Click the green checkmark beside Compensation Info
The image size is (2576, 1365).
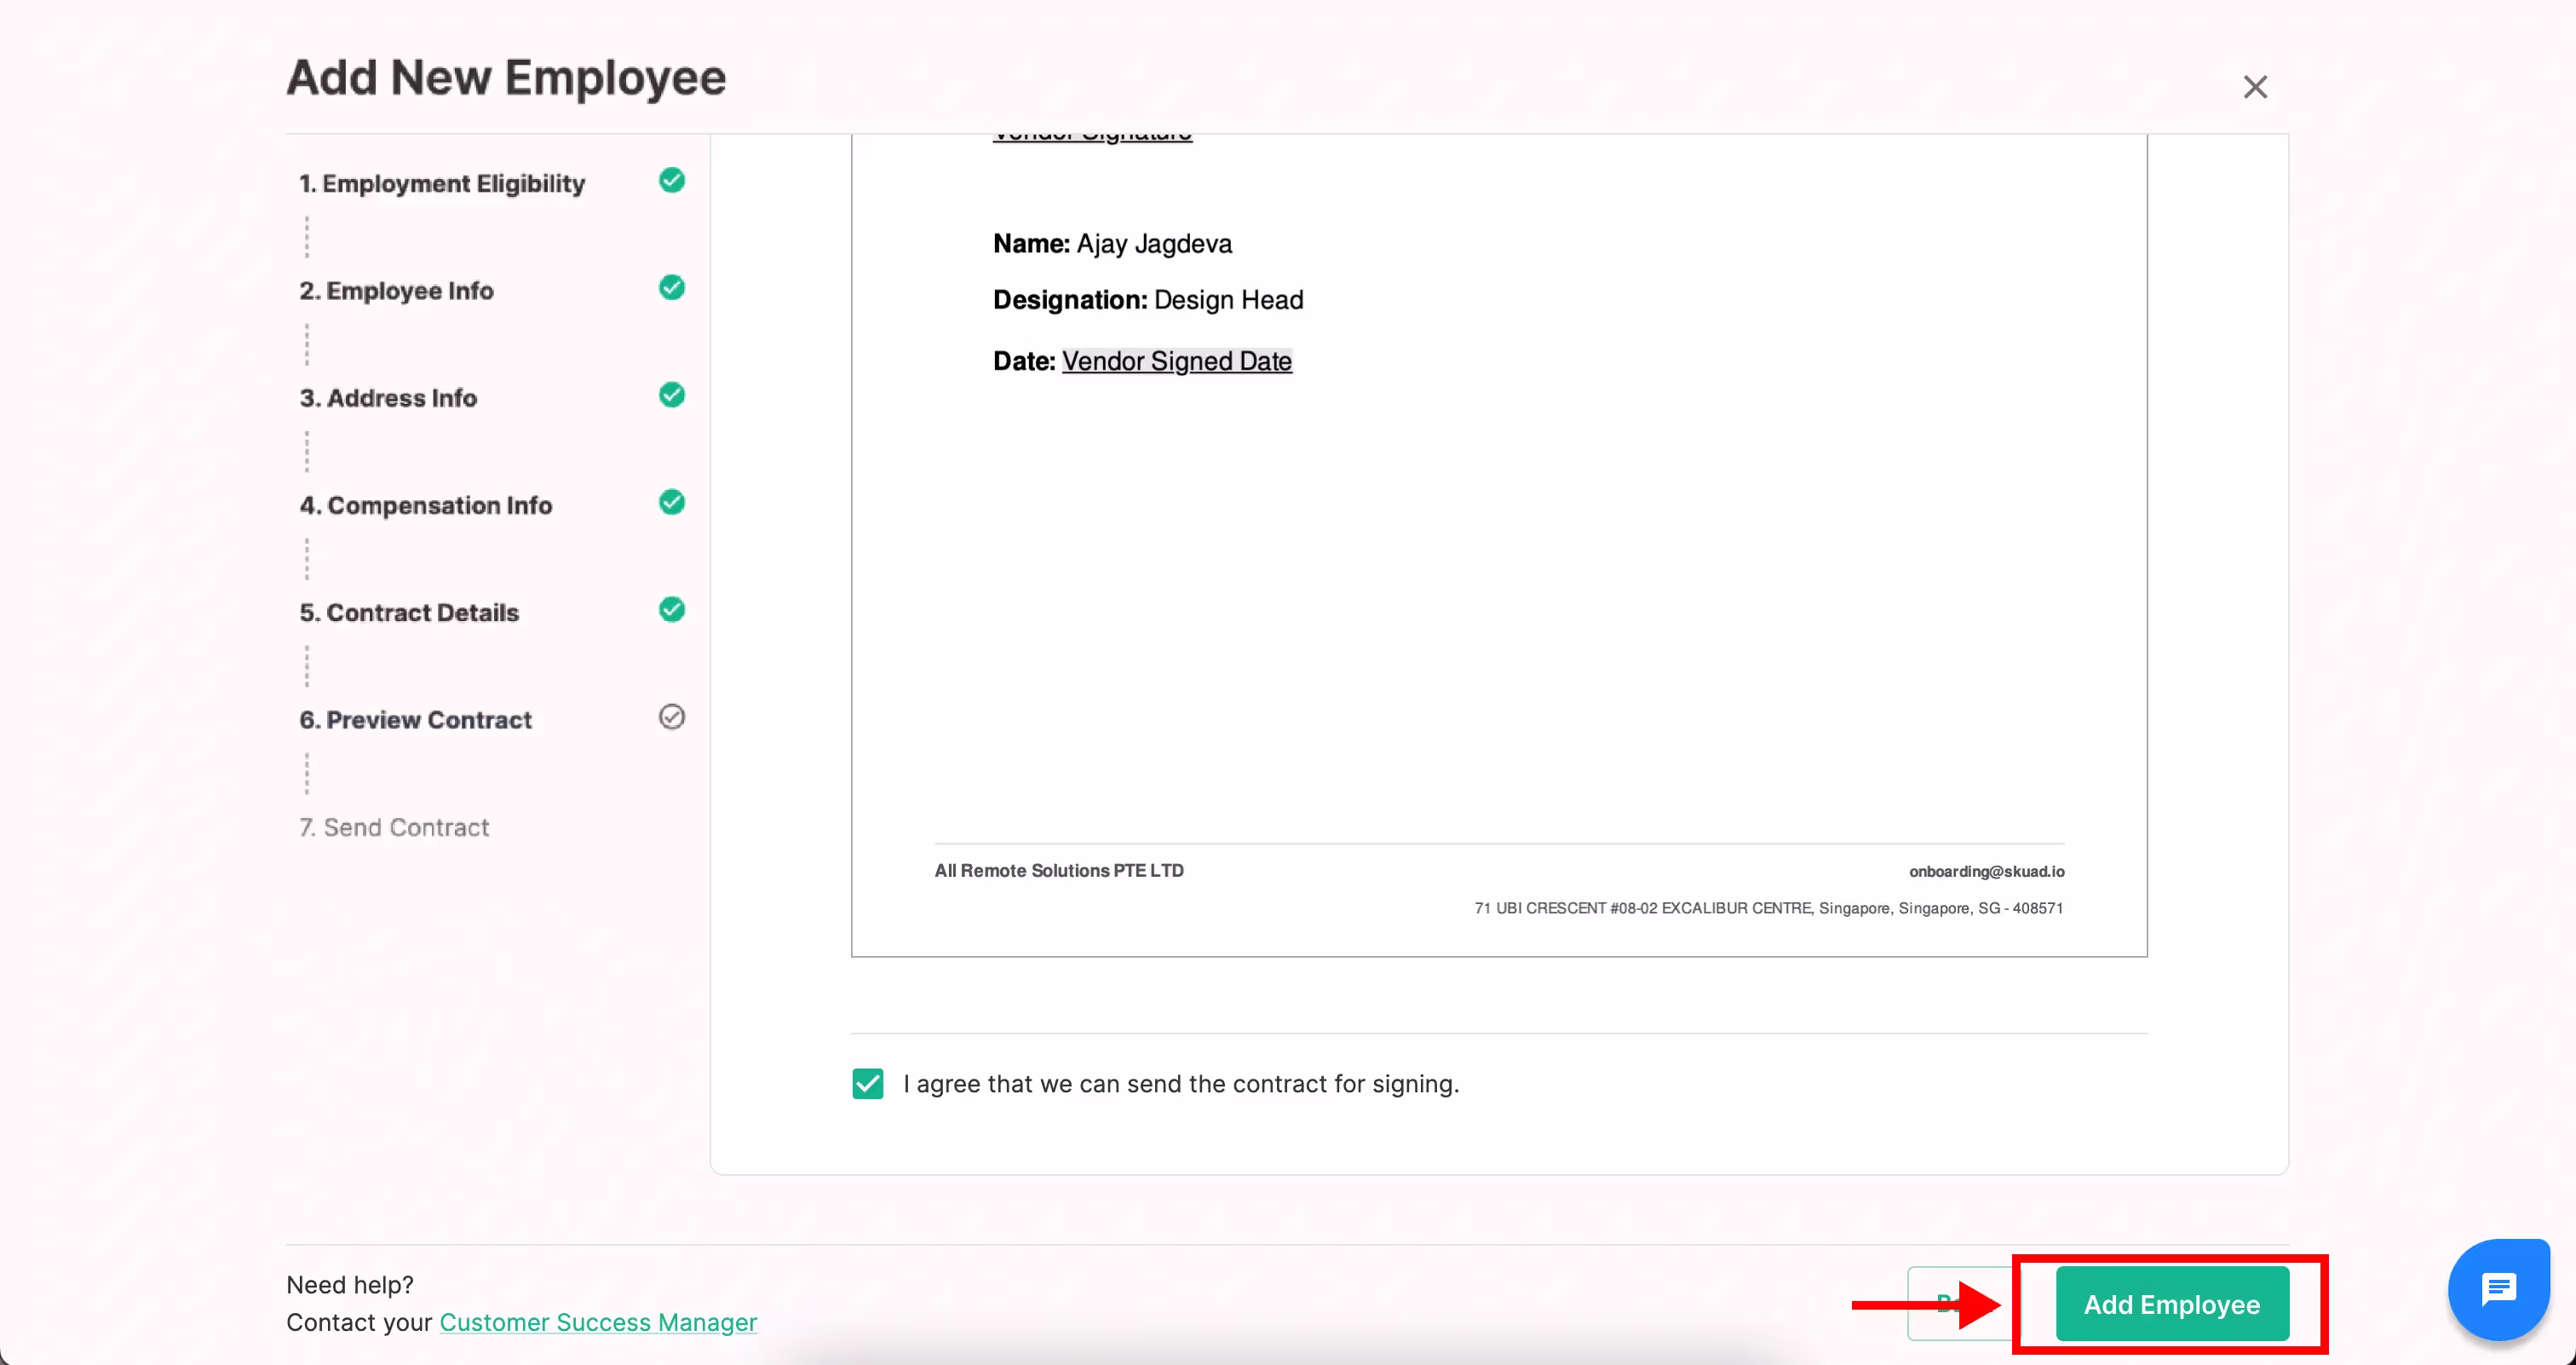pos(672,502)
